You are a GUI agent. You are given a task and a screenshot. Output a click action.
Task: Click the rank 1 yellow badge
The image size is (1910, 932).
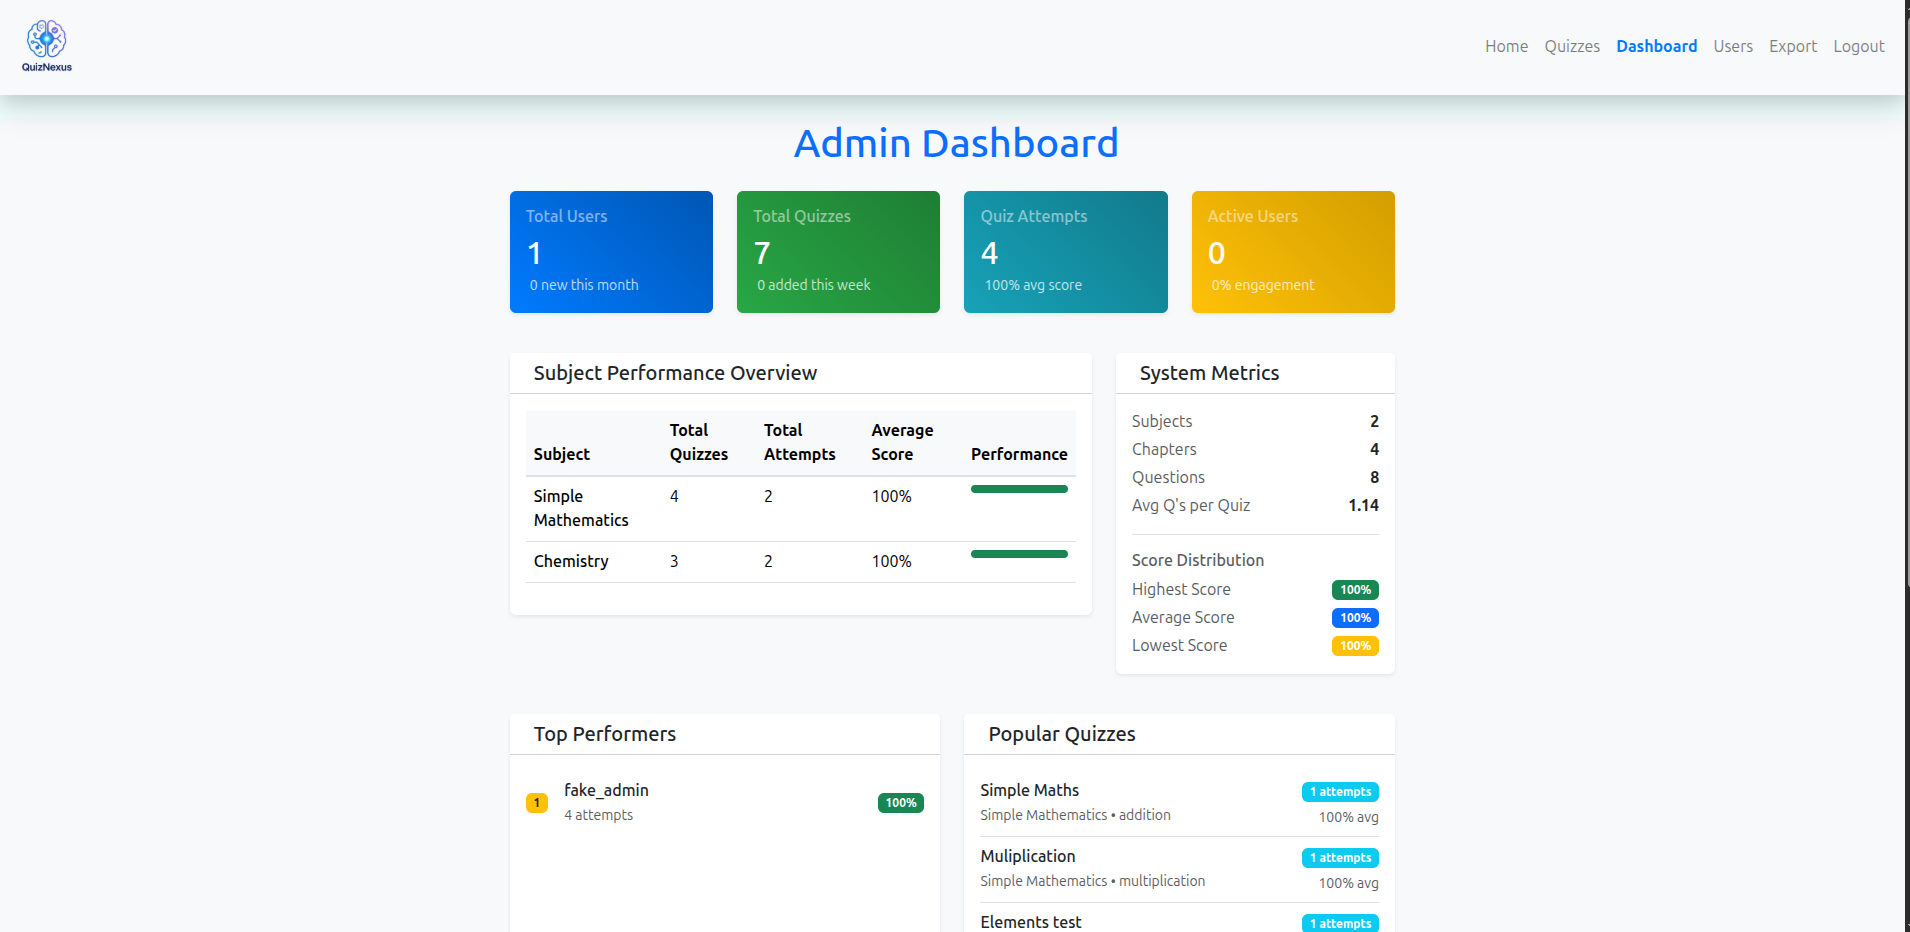click(537, 803)
